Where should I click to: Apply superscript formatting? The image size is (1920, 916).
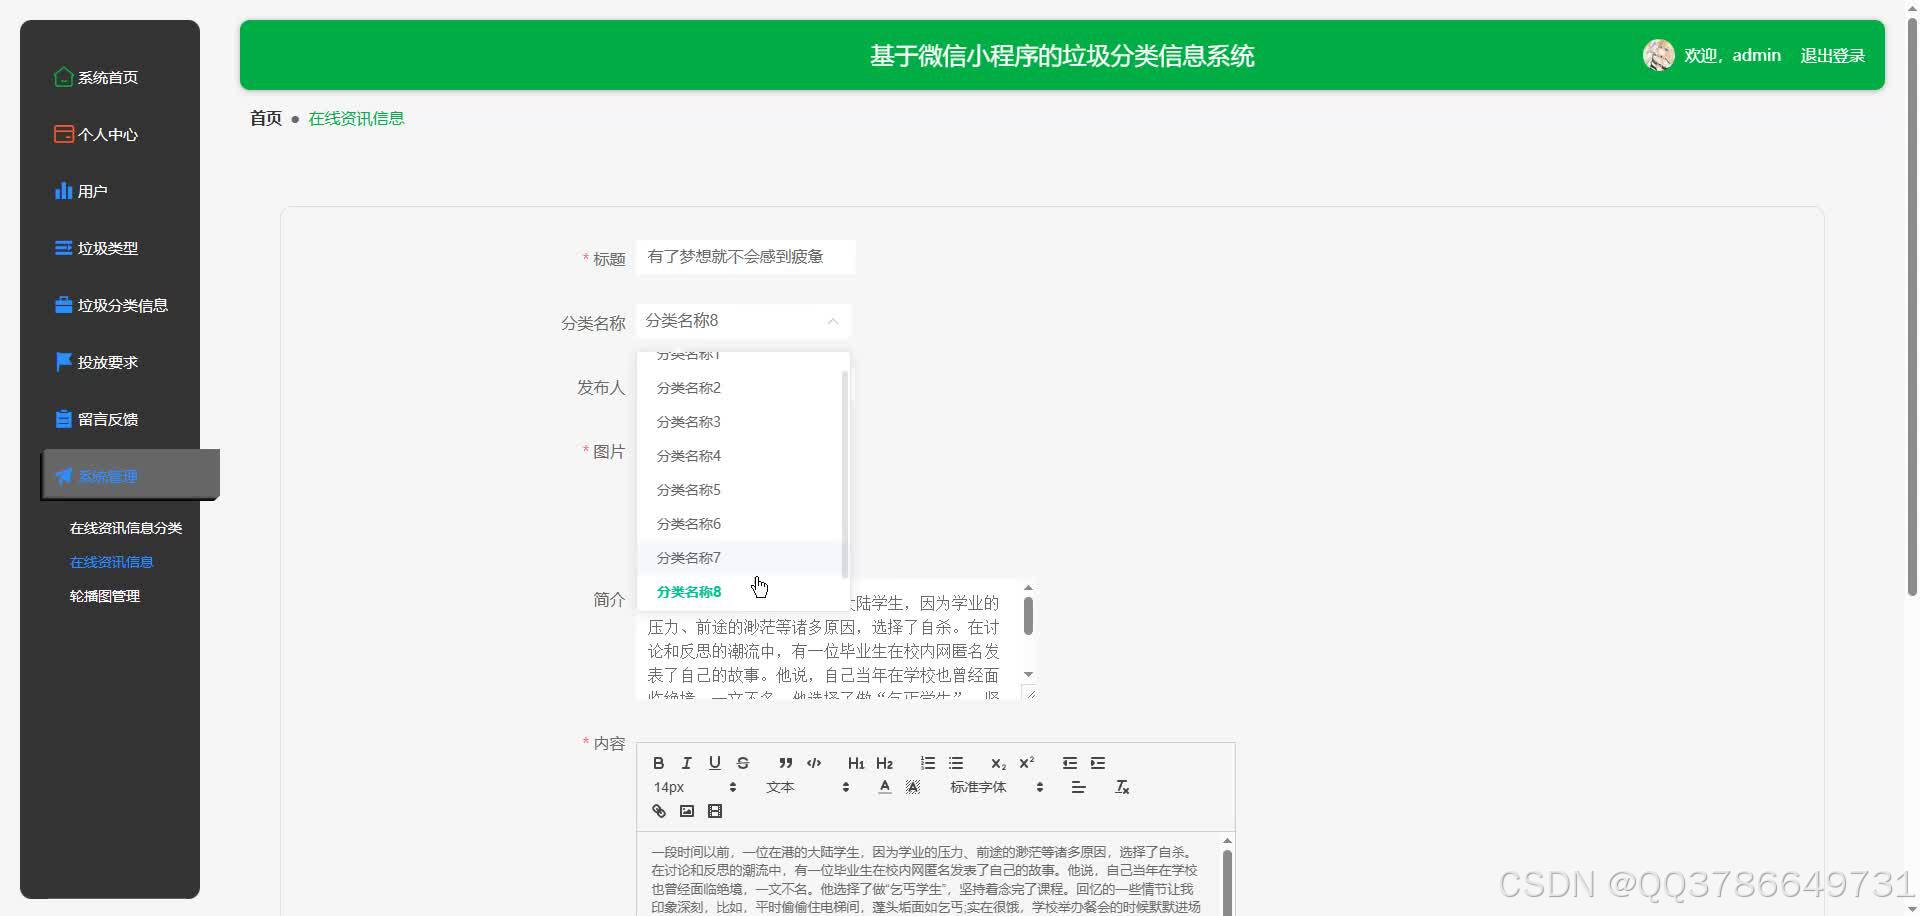click(x=1026, y=762)
